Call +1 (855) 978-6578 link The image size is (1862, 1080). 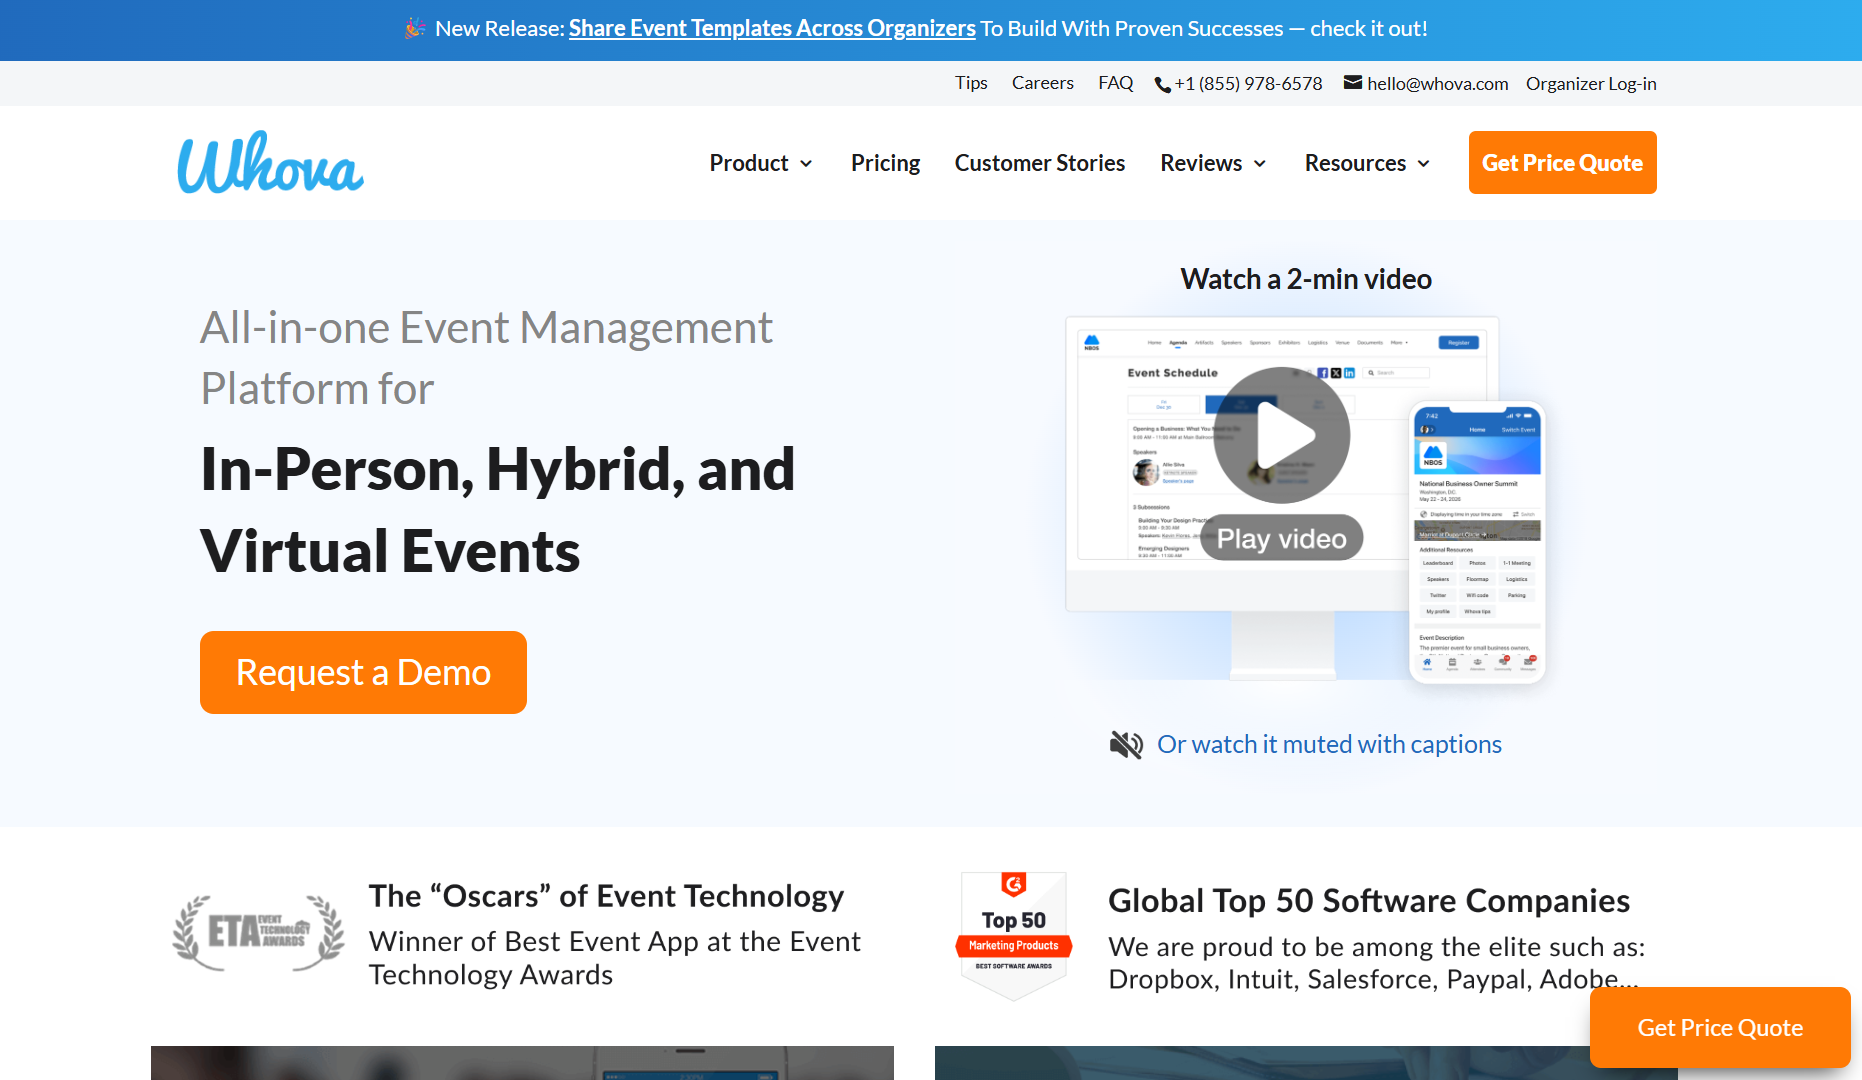click(1248, 84)
